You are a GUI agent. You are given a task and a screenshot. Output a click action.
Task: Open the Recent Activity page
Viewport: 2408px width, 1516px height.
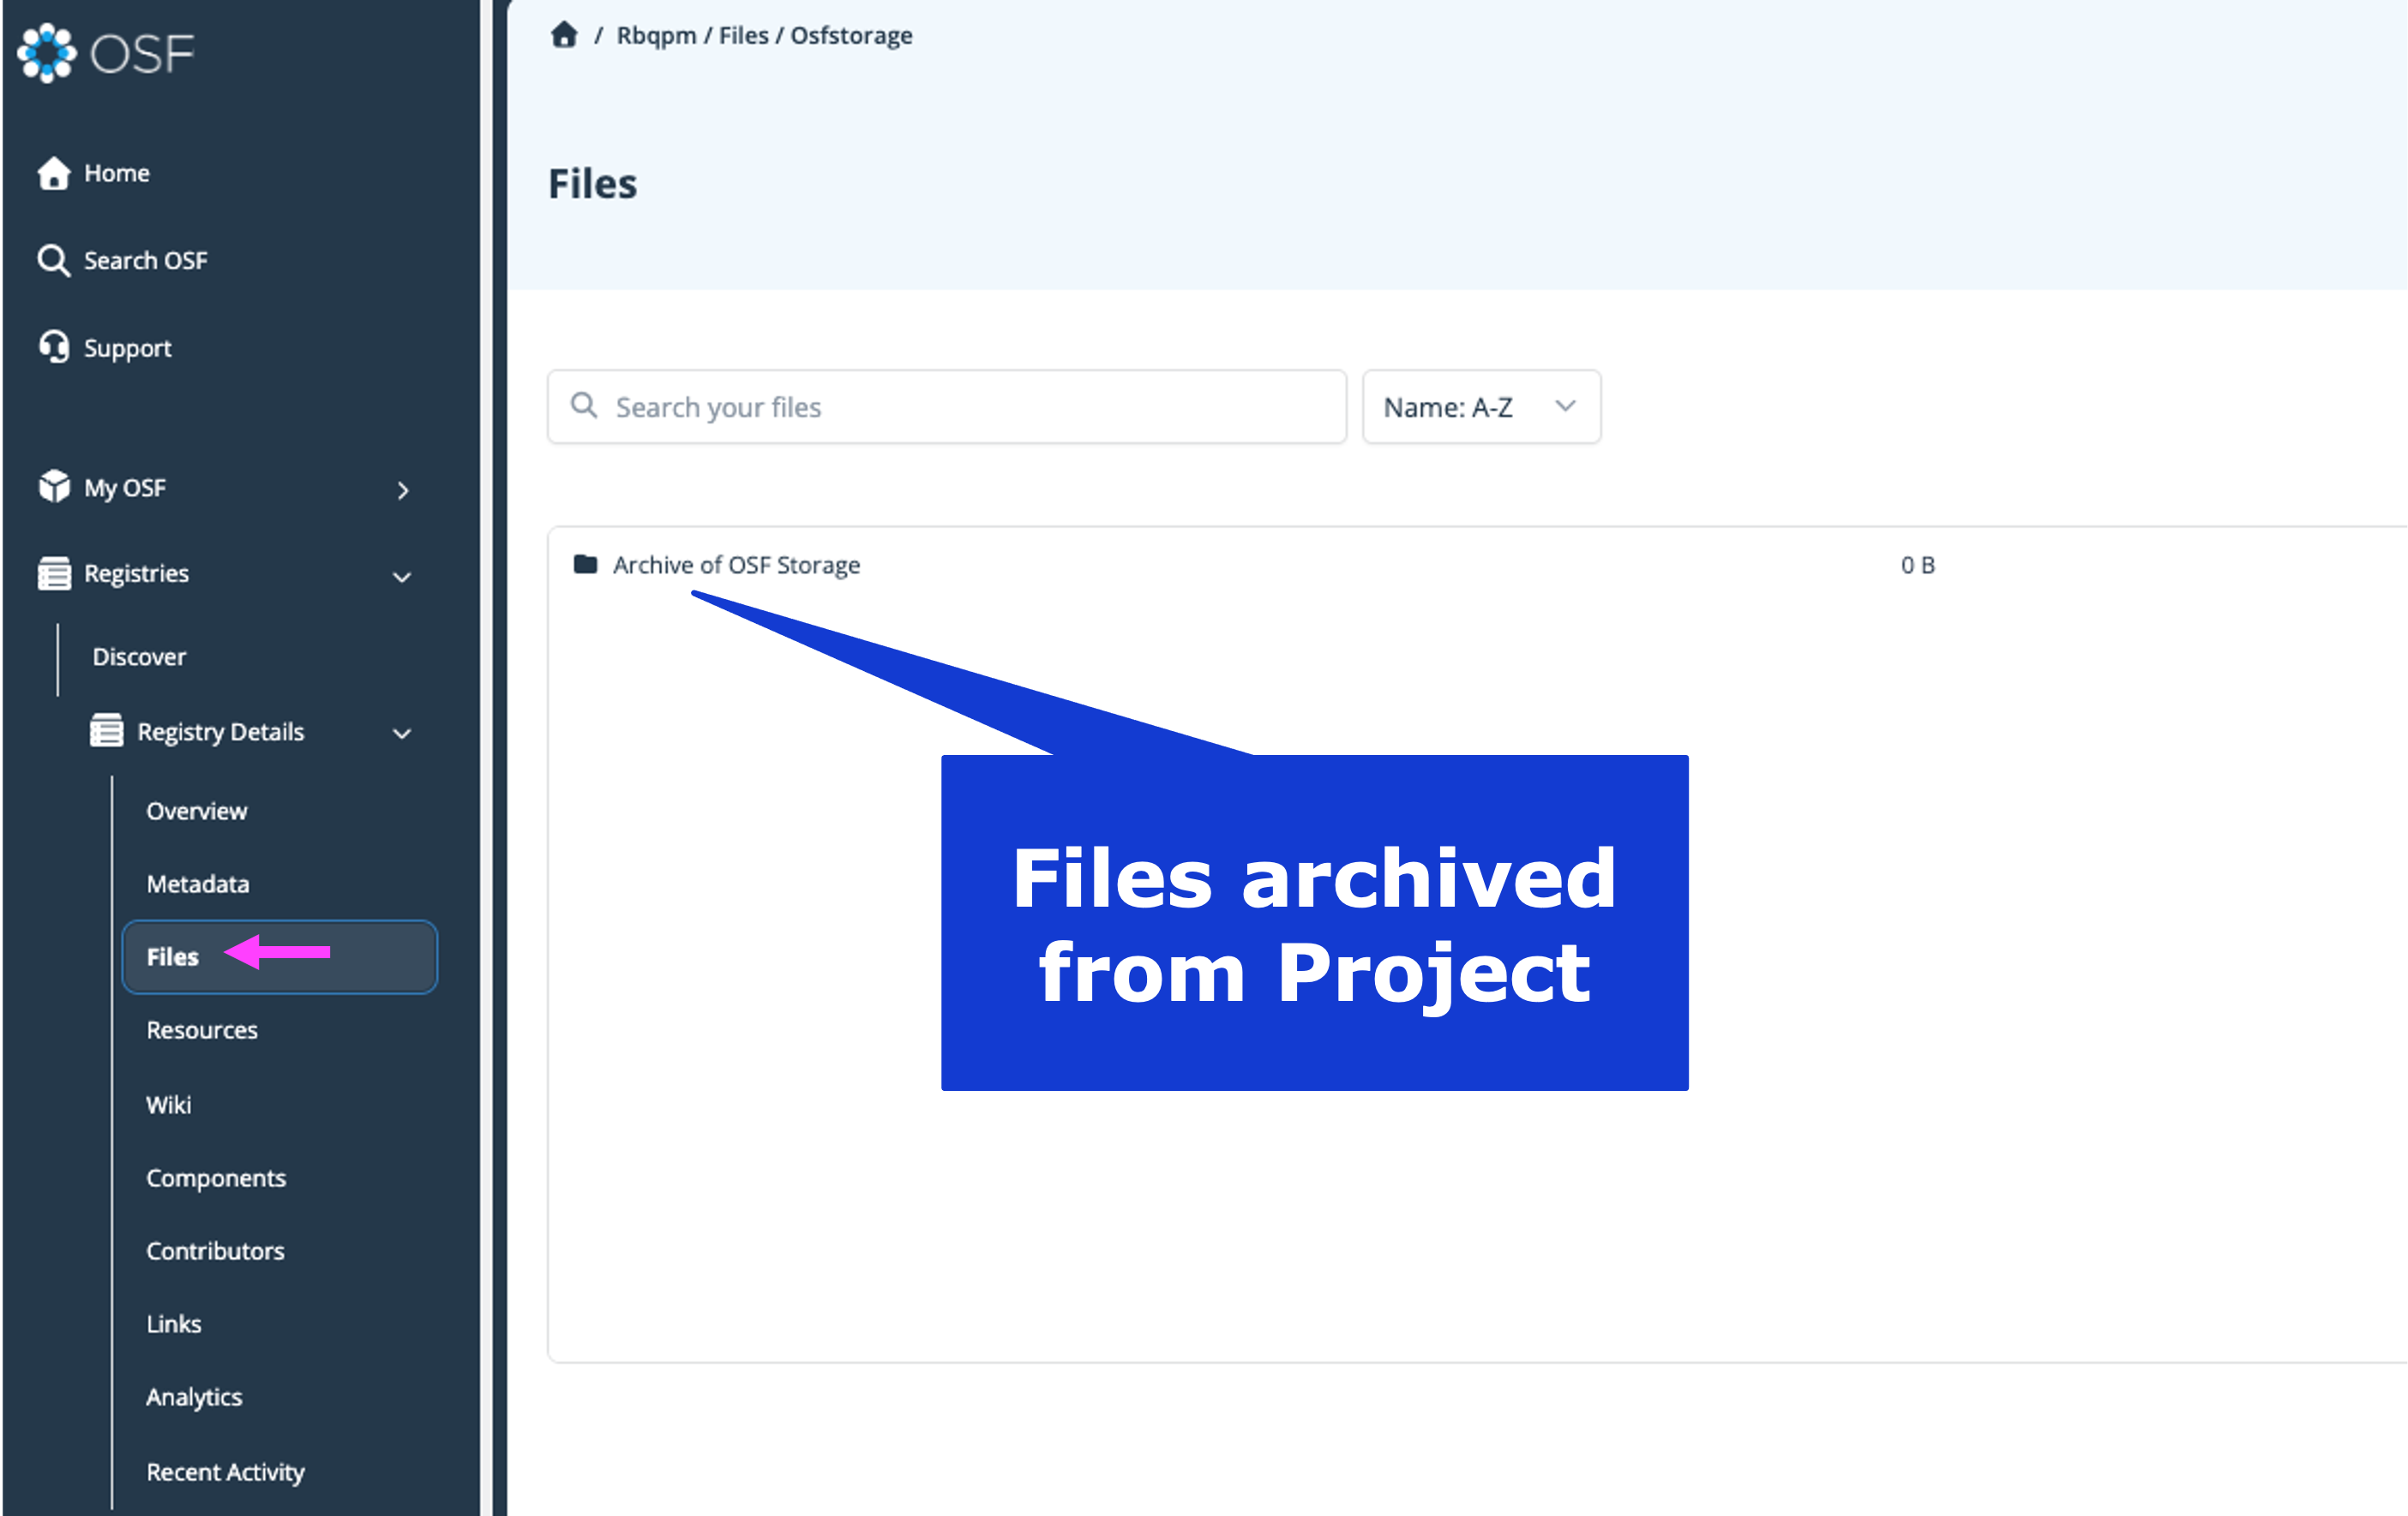click(225, 1472)
